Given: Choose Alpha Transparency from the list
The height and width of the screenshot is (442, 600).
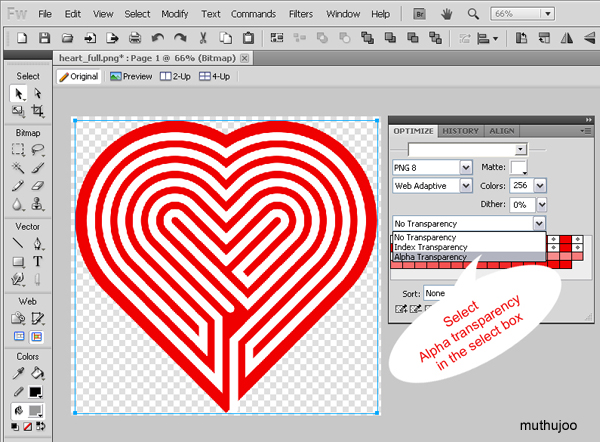Looking at the screenshot, I should pos(469,257).
